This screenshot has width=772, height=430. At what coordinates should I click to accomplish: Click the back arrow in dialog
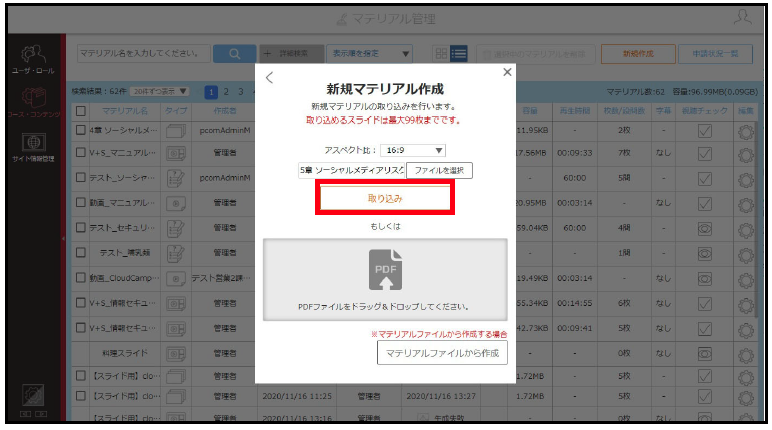pyautogui.click(x=269, y=77)
